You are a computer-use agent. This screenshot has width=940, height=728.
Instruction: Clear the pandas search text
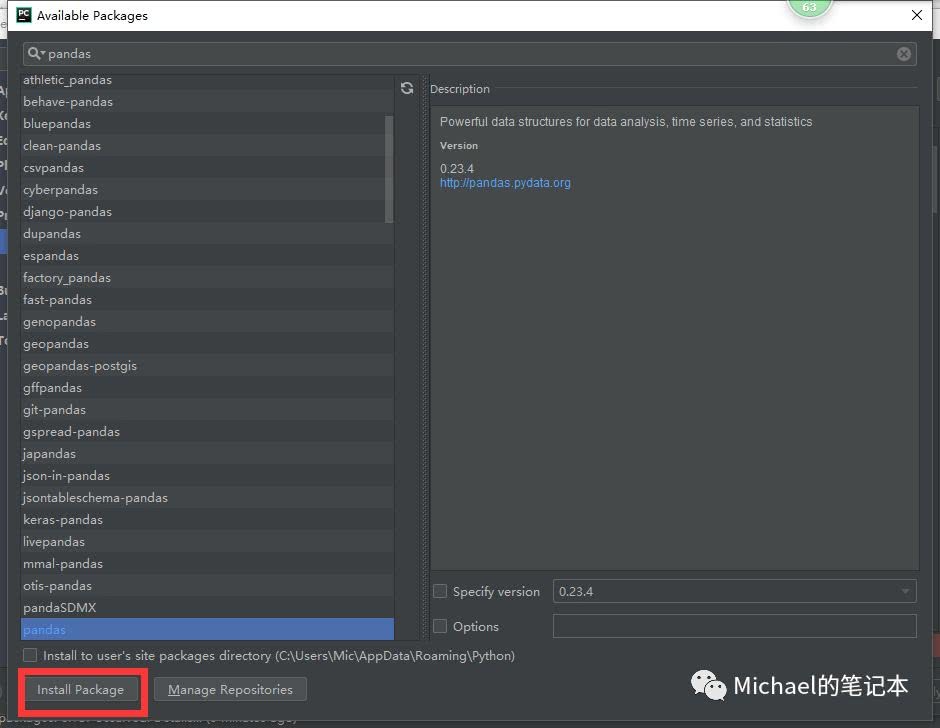pos(903,54)
